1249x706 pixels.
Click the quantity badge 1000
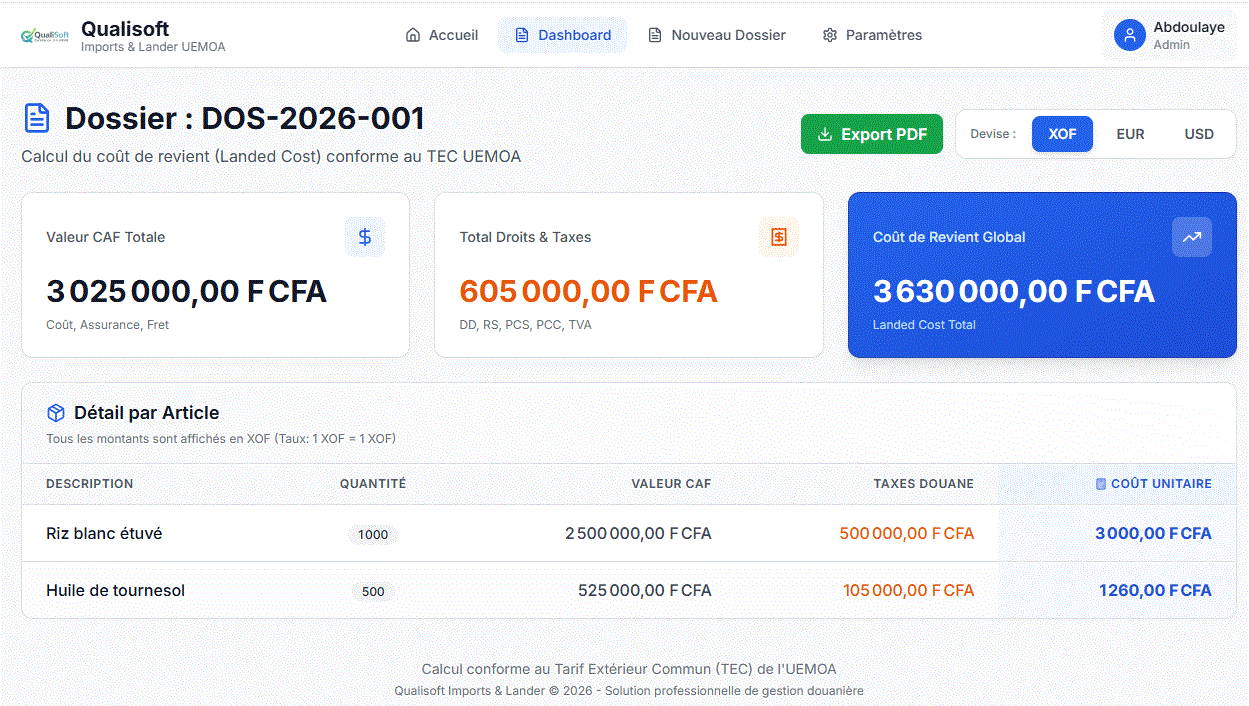373,534
